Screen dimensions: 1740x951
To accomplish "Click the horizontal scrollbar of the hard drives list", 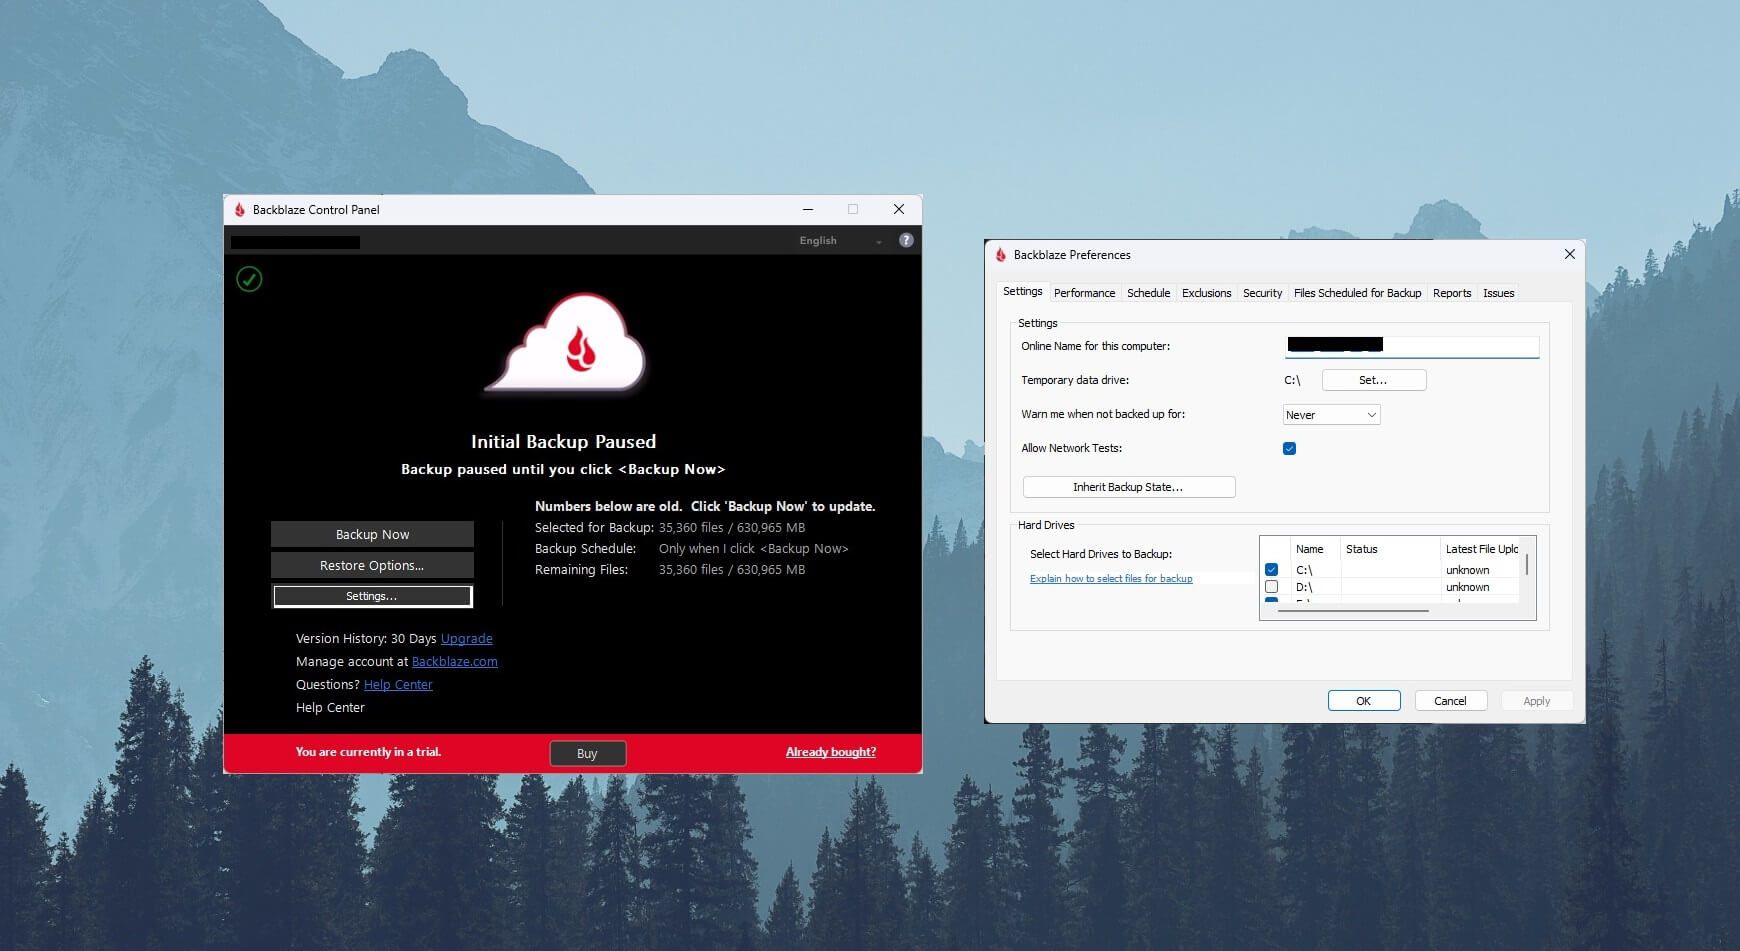I will point(1352,610).
